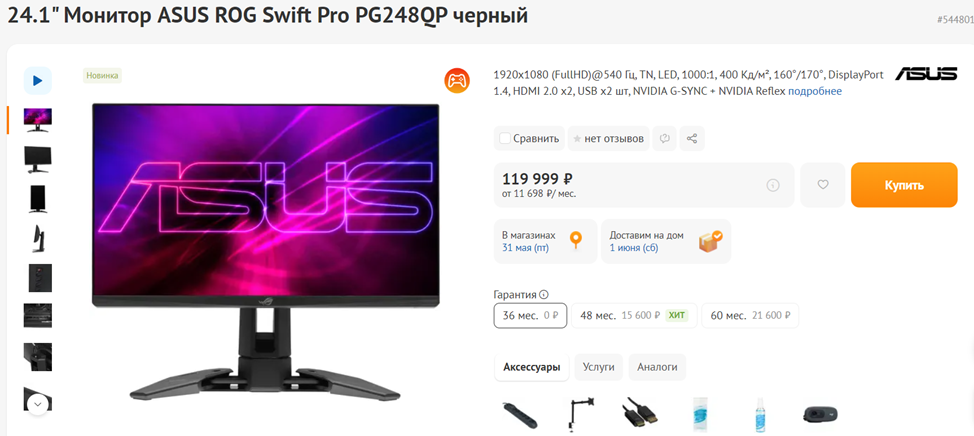Click the orange Купить button
Screen dimensions: 974x436
click(904, 185)
